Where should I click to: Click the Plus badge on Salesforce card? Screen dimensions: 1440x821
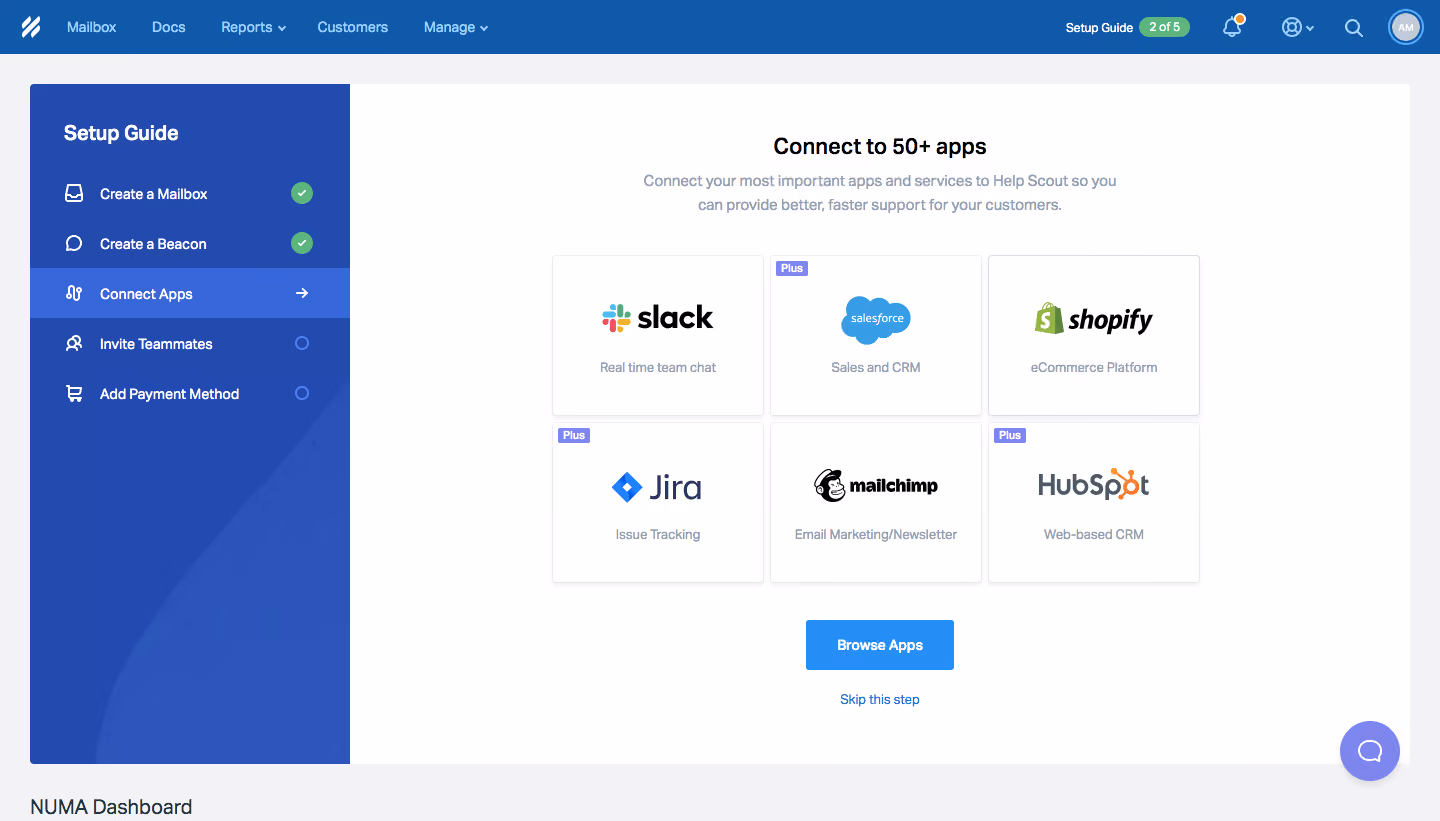(x=792, y=268)
